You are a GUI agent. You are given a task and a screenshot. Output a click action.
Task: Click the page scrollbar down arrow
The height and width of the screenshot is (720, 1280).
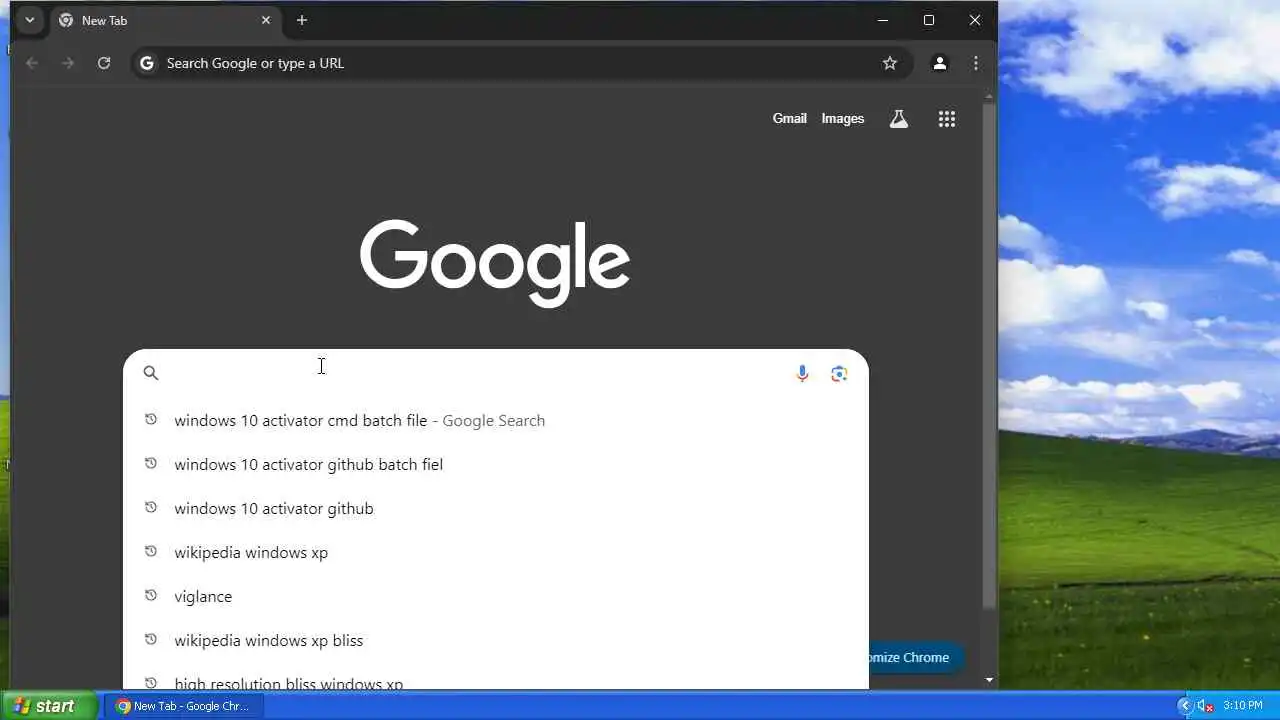click(989, 680)
